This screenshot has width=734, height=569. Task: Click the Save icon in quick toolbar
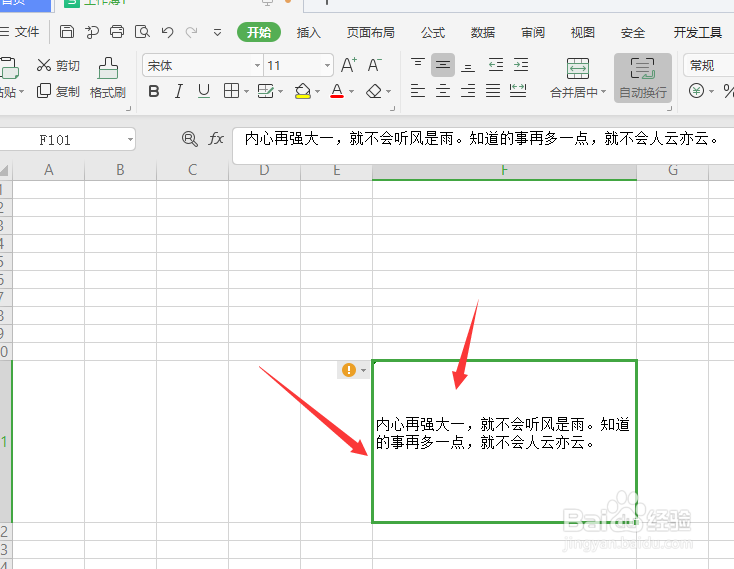(x=67, y=32)
